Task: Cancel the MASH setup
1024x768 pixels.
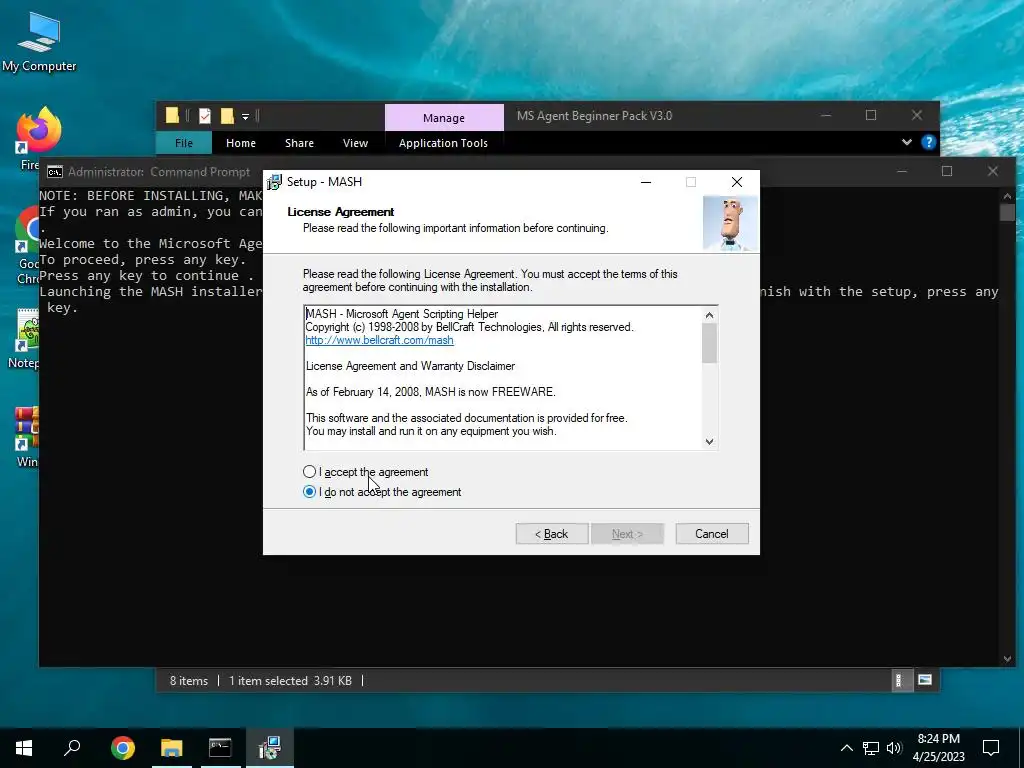Action: 712,534
